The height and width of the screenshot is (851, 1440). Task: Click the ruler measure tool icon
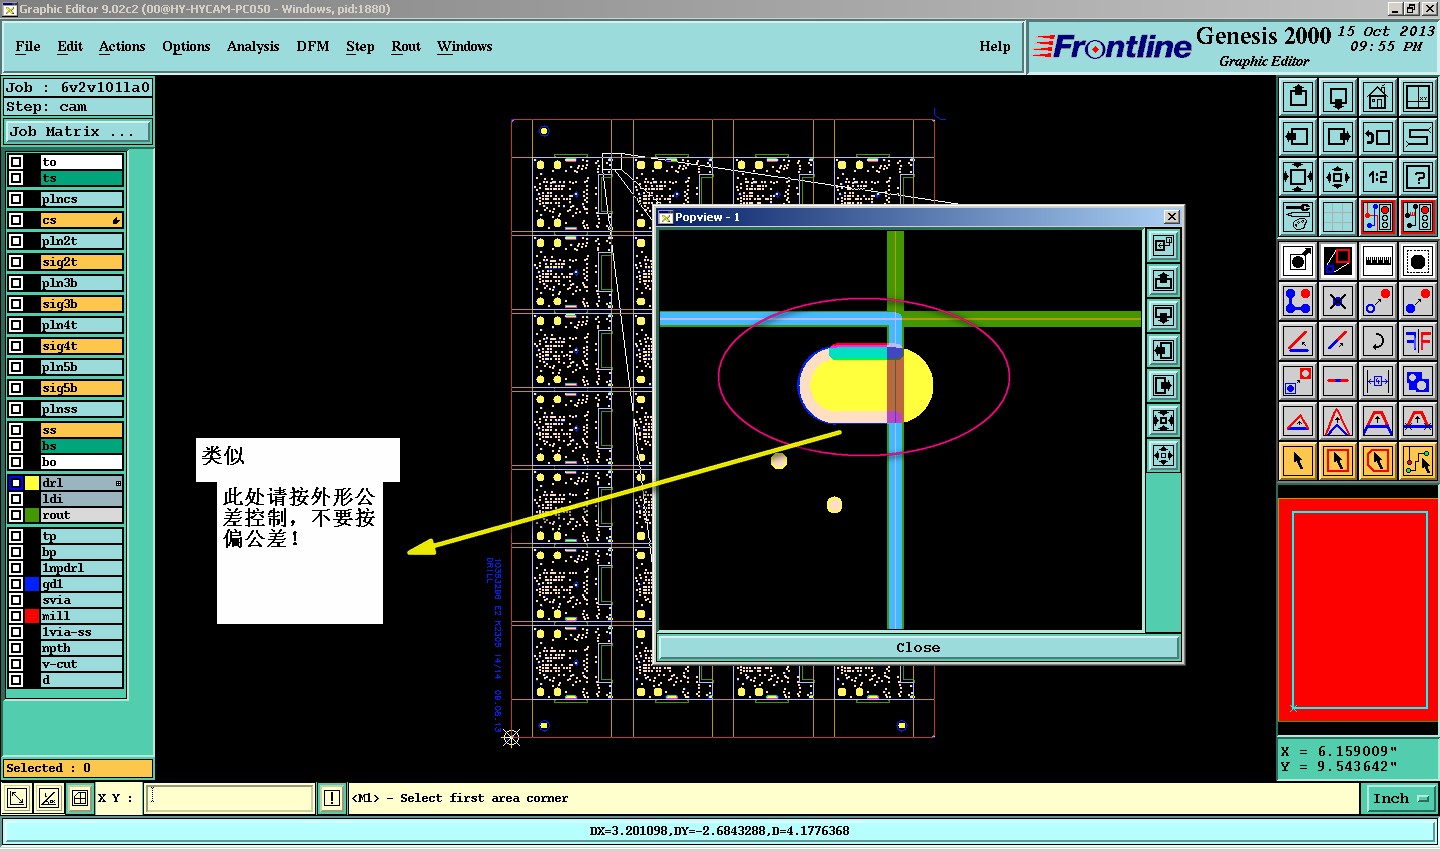(x=1378, y=261)
